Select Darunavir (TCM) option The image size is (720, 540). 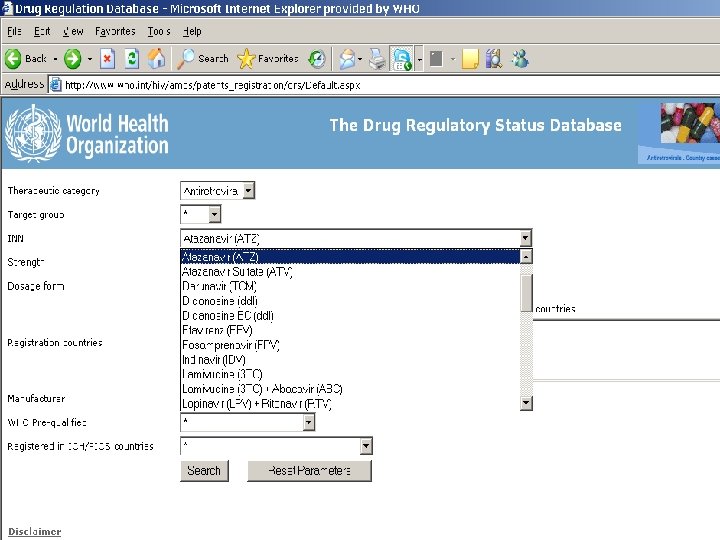350,286
